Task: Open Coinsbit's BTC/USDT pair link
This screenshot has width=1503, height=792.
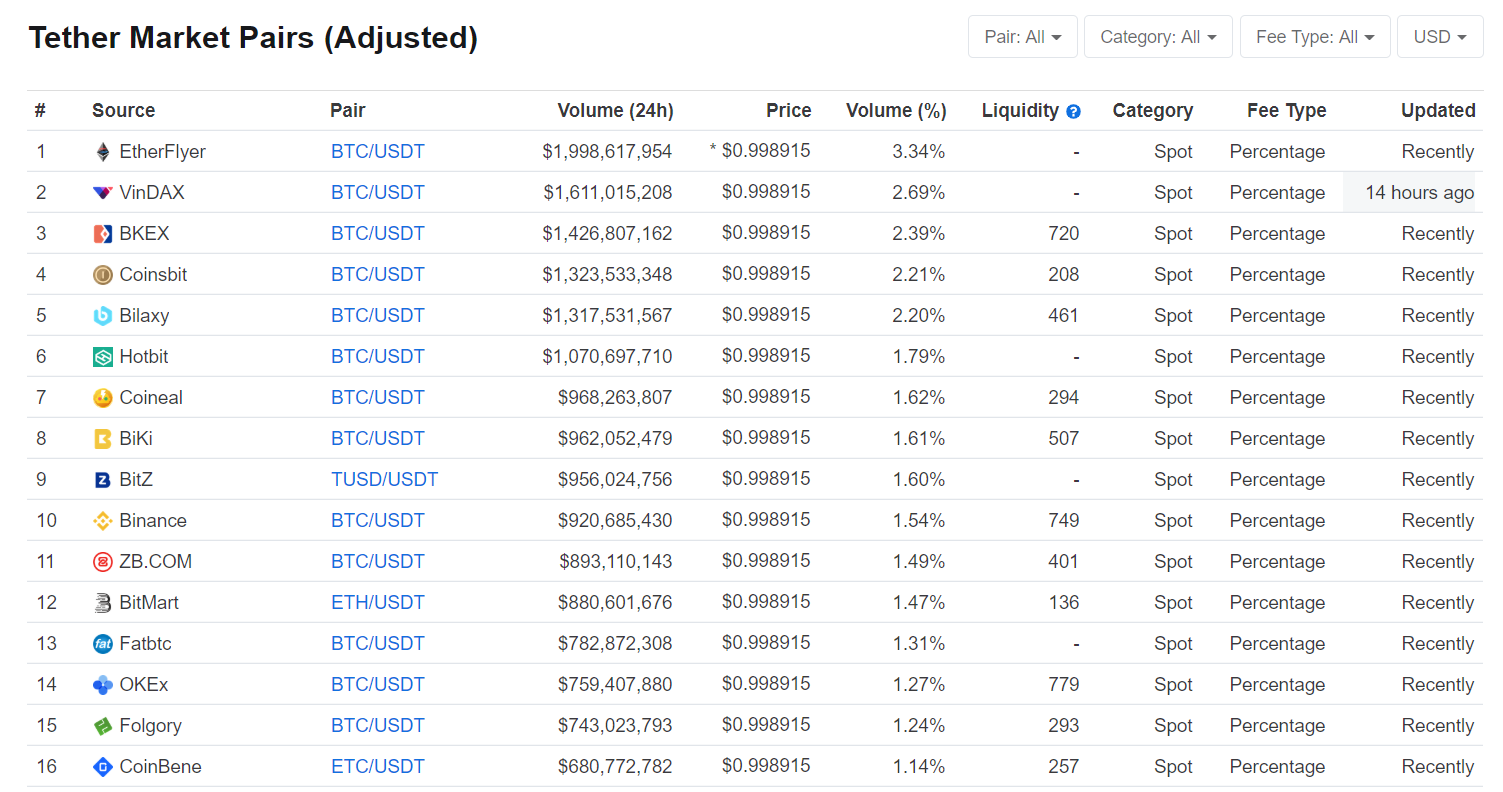Action: (x=378, y=275)
